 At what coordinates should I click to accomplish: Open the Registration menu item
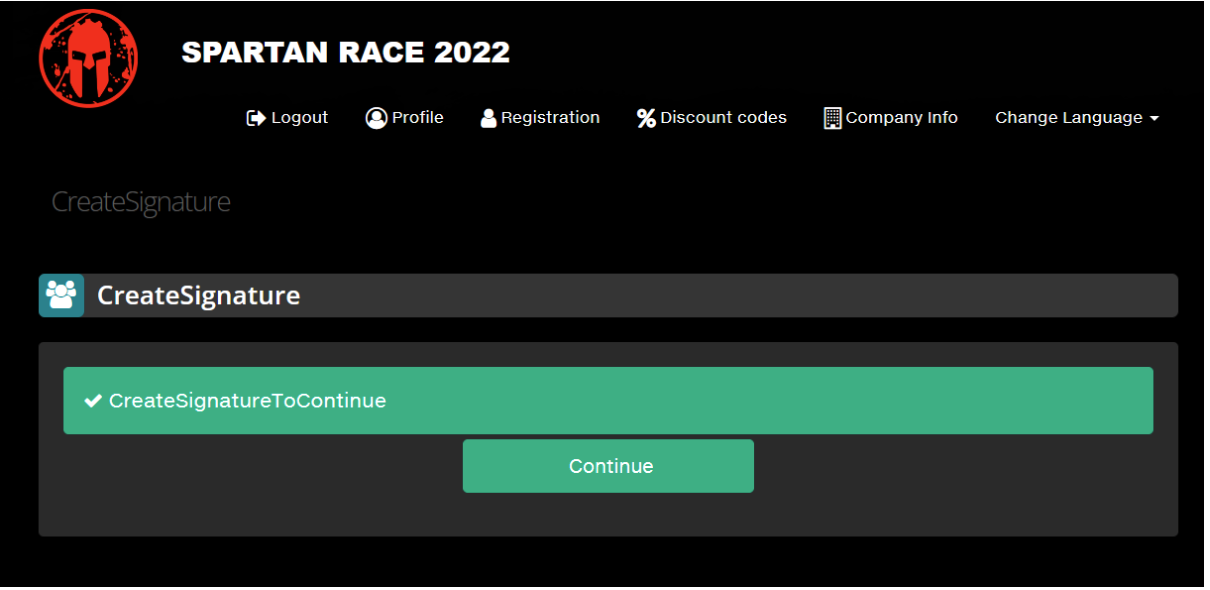tap(550, 118)
